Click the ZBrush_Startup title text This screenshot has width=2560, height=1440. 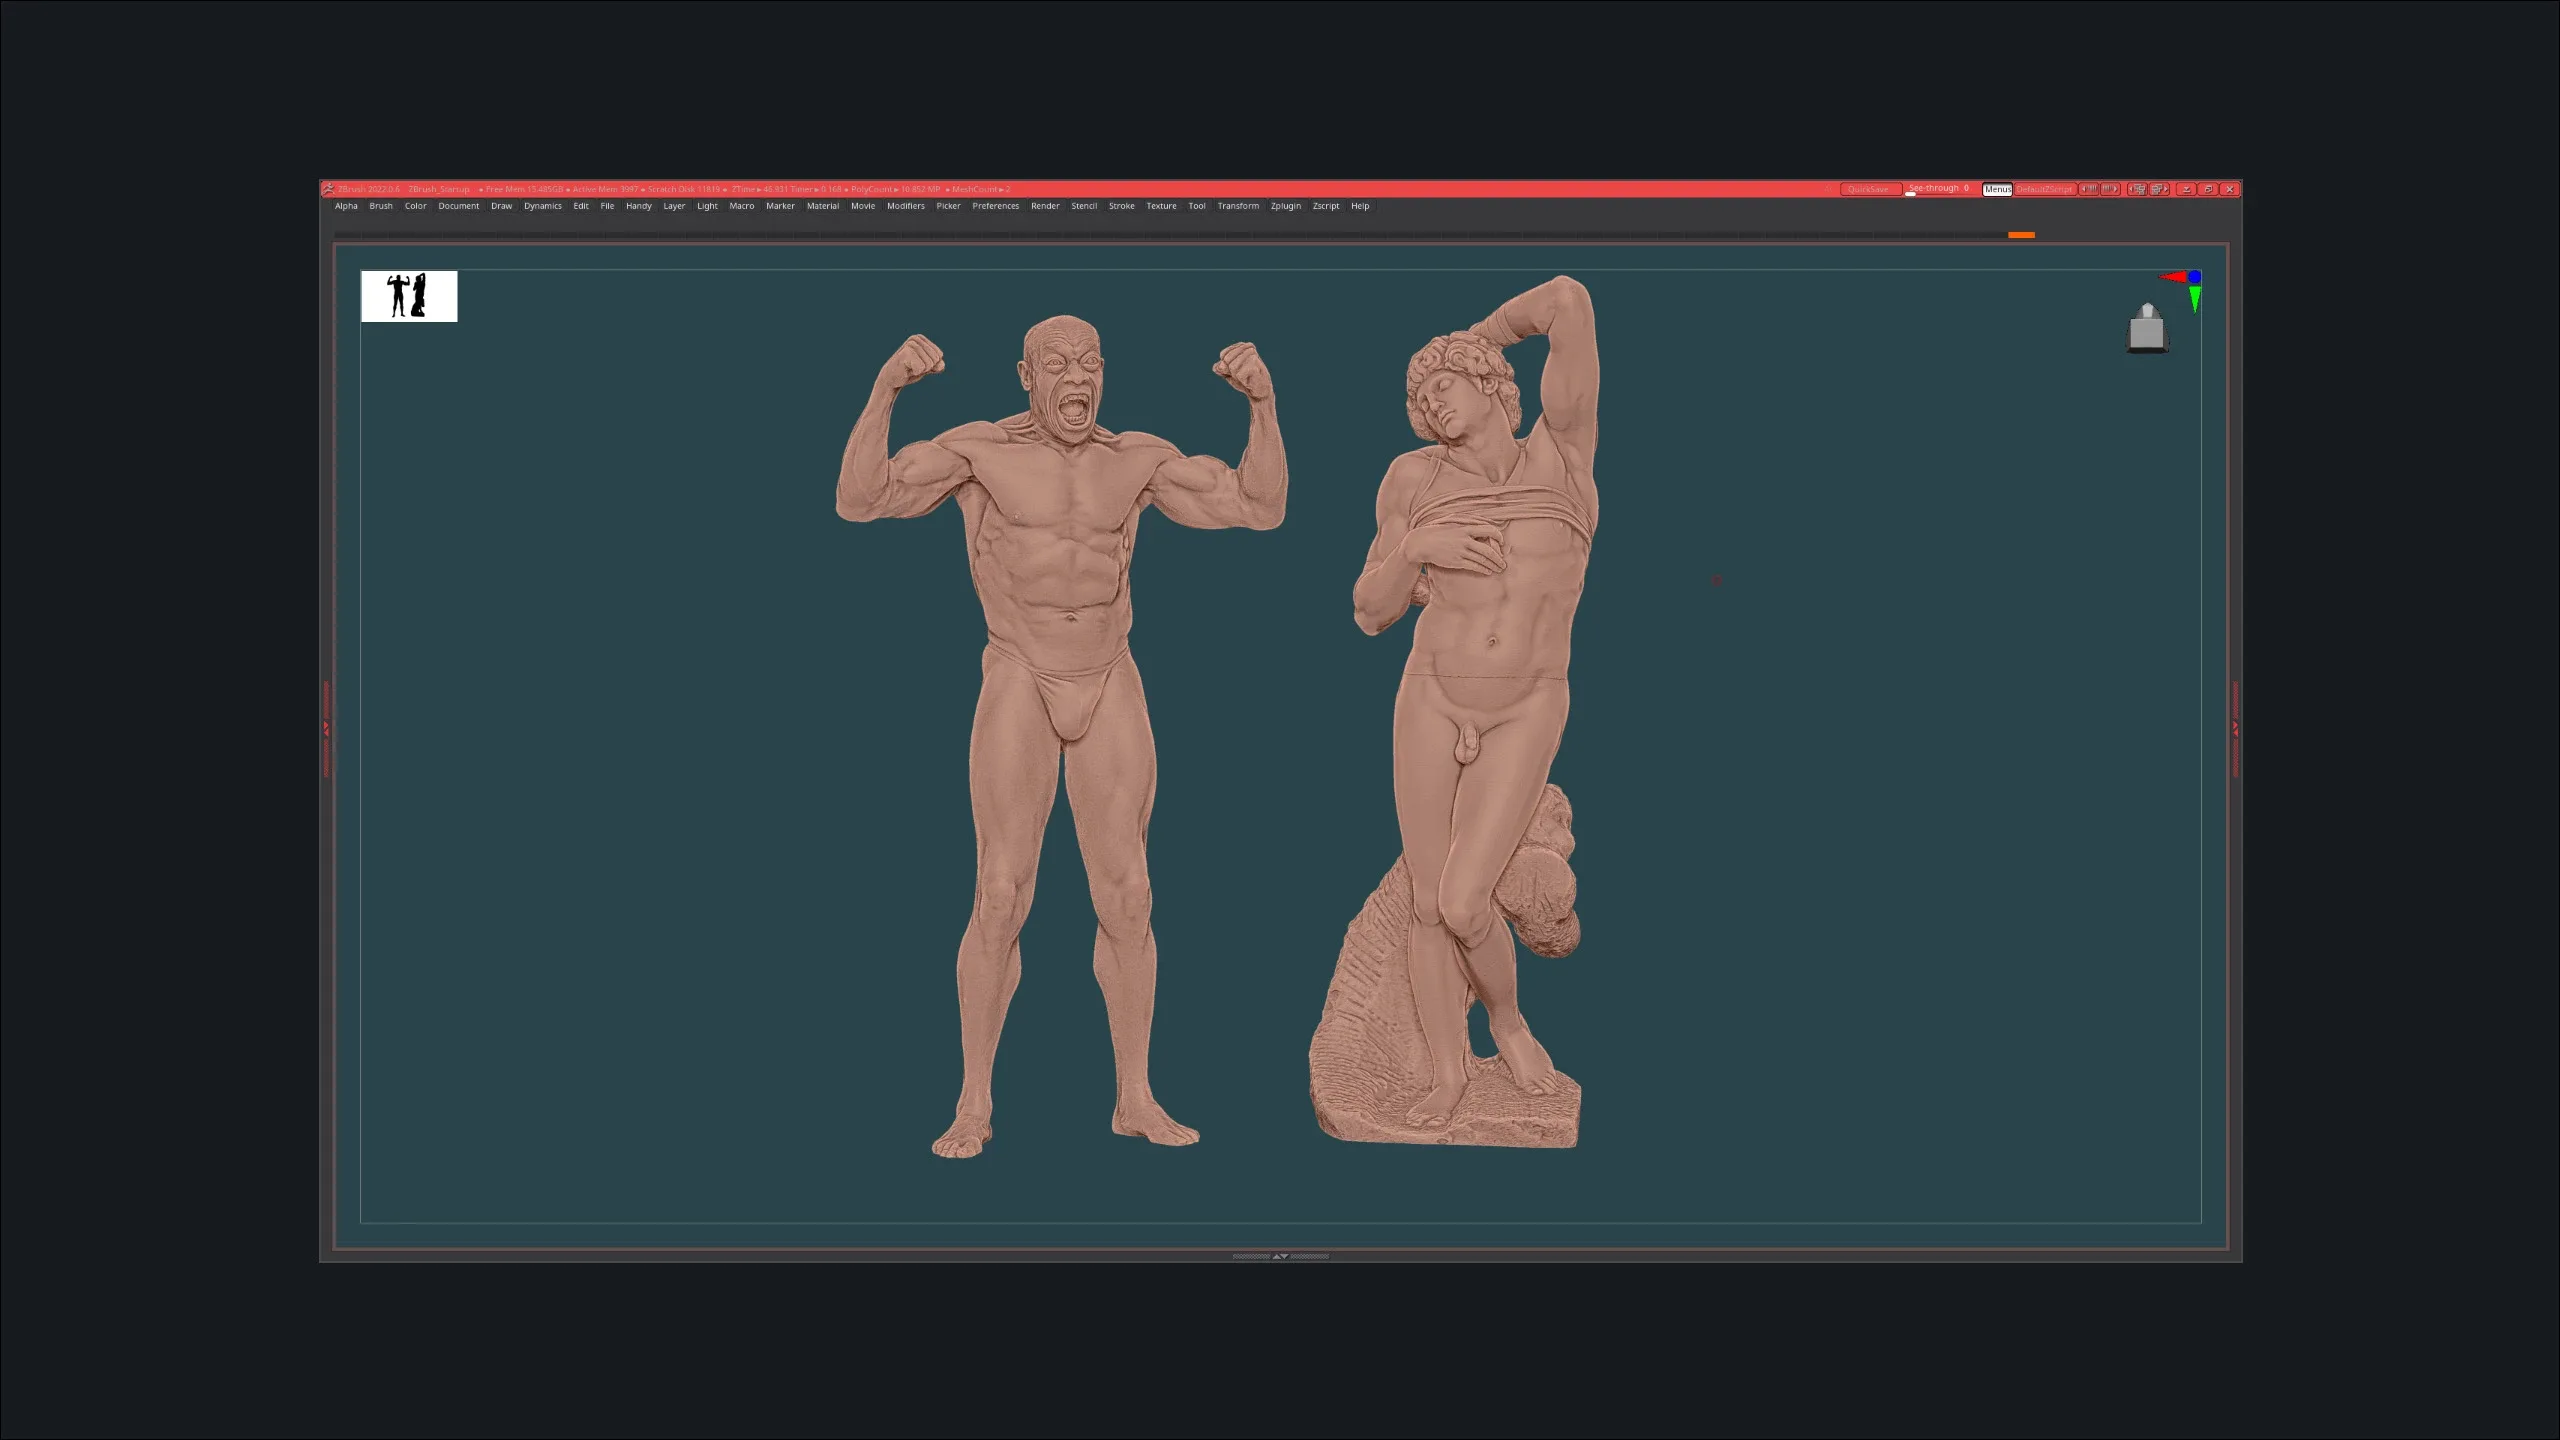[439, 189]
